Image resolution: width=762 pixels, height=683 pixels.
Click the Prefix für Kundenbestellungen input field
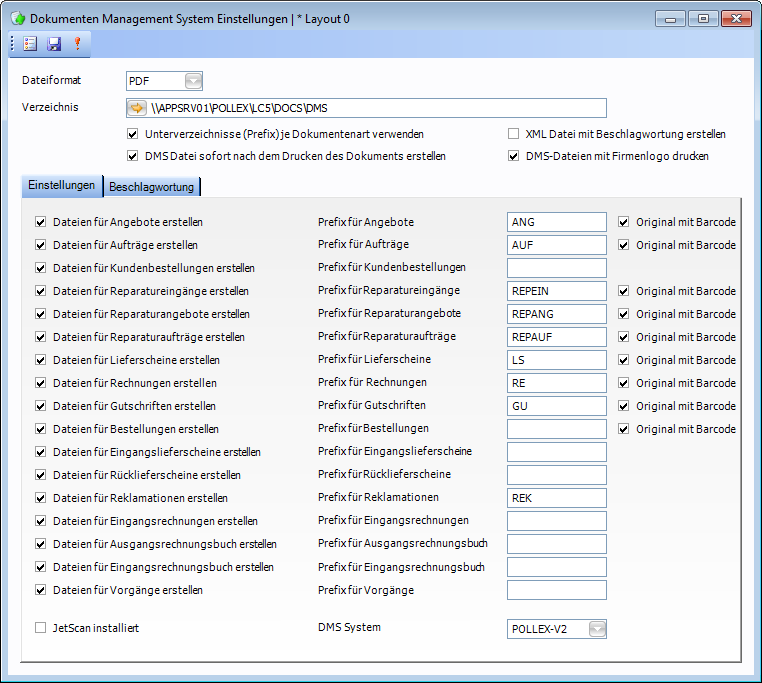click(x=556, y=268)
